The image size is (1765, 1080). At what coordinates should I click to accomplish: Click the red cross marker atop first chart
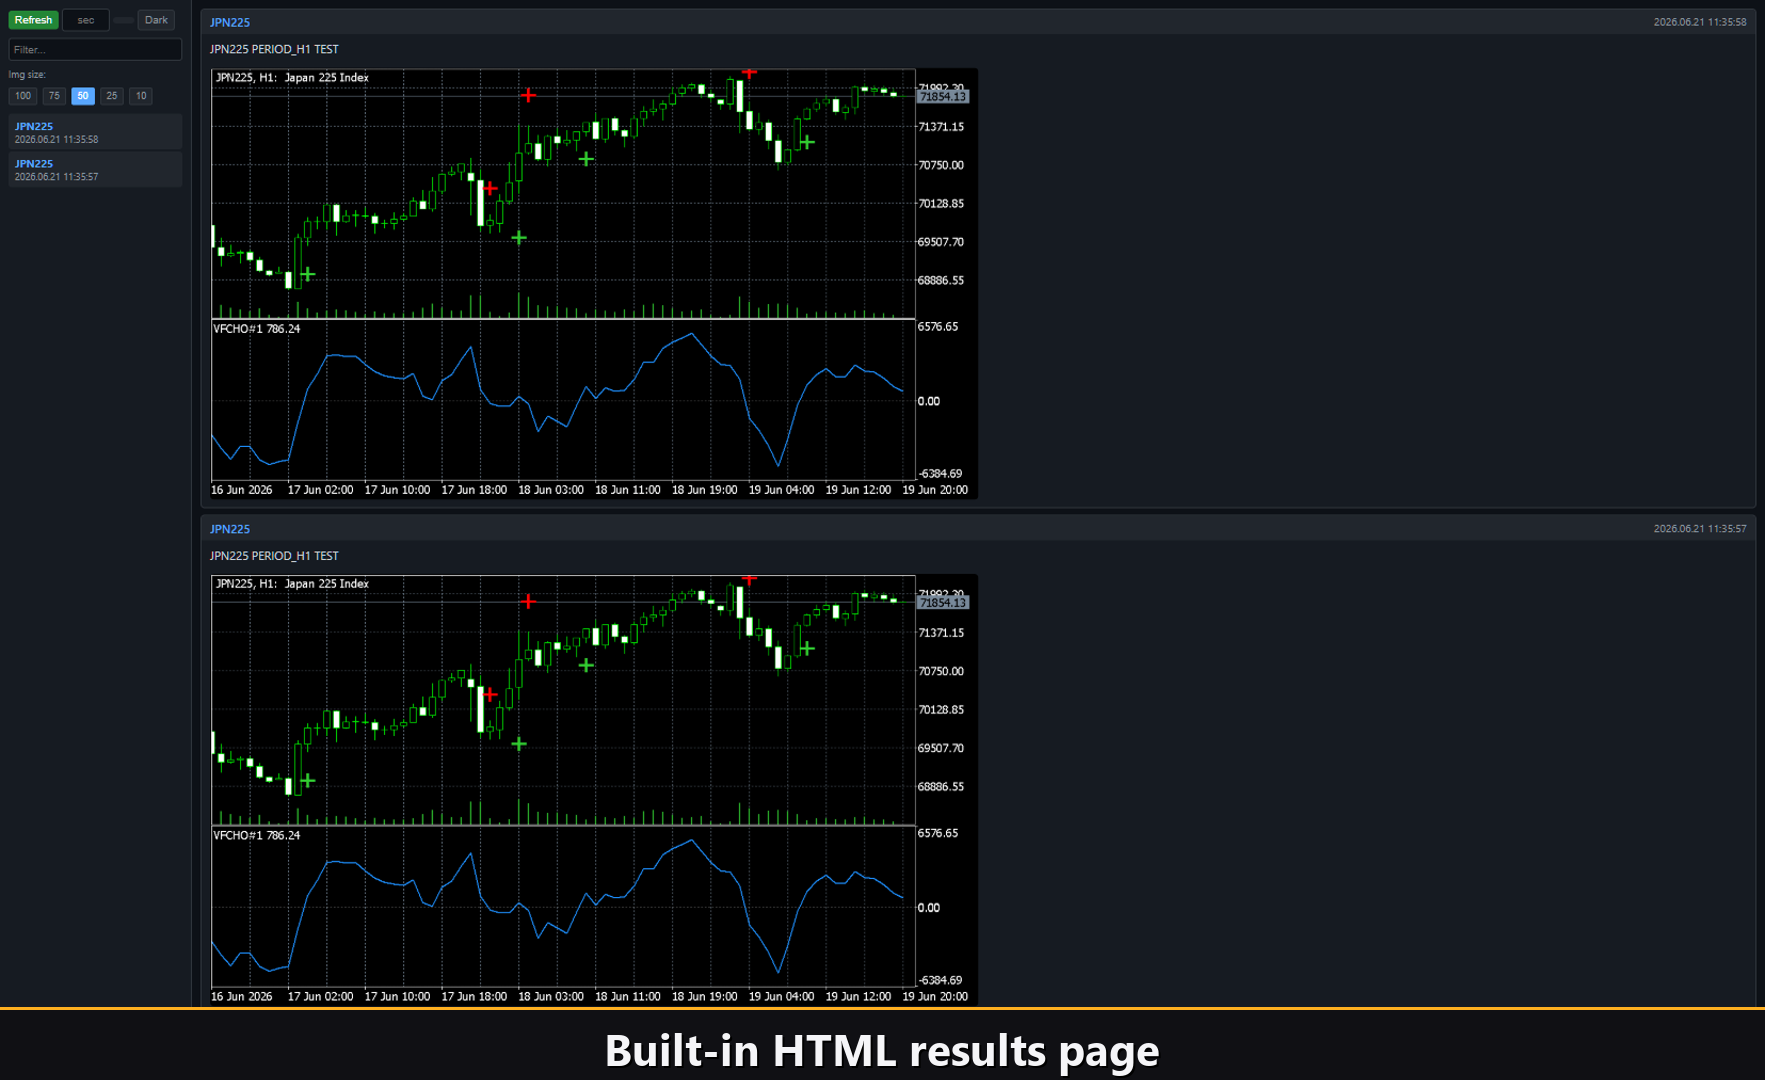749,72
